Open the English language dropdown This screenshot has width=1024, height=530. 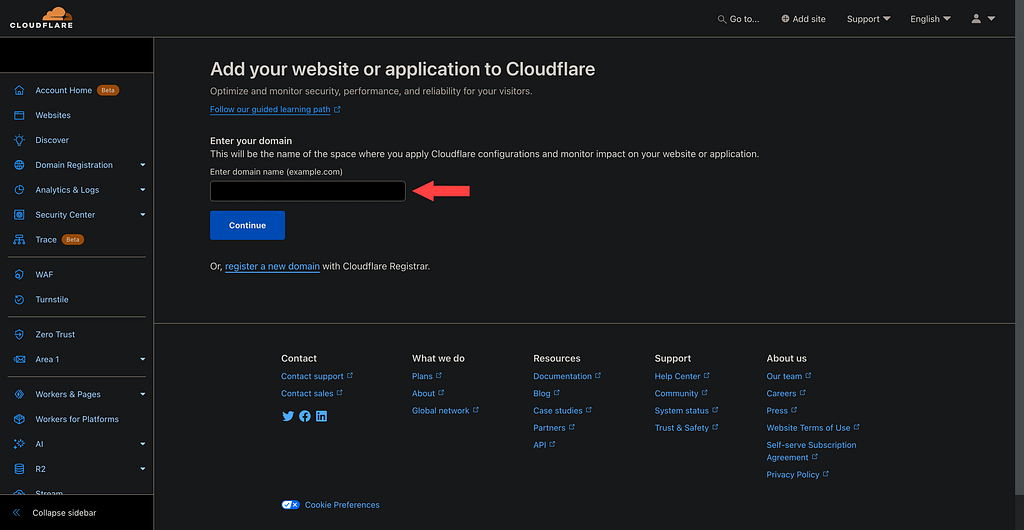click(930, 19)
